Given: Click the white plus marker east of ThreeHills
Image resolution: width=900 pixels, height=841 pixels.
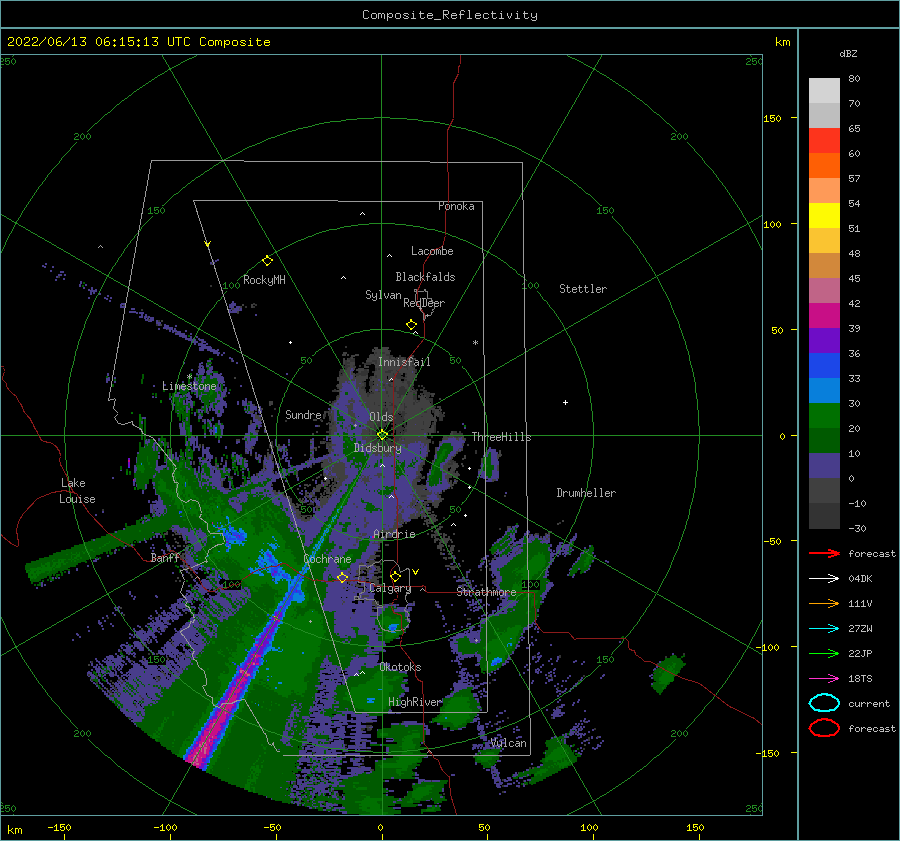Looking at the screenshot, I should (x=565, y=402).
